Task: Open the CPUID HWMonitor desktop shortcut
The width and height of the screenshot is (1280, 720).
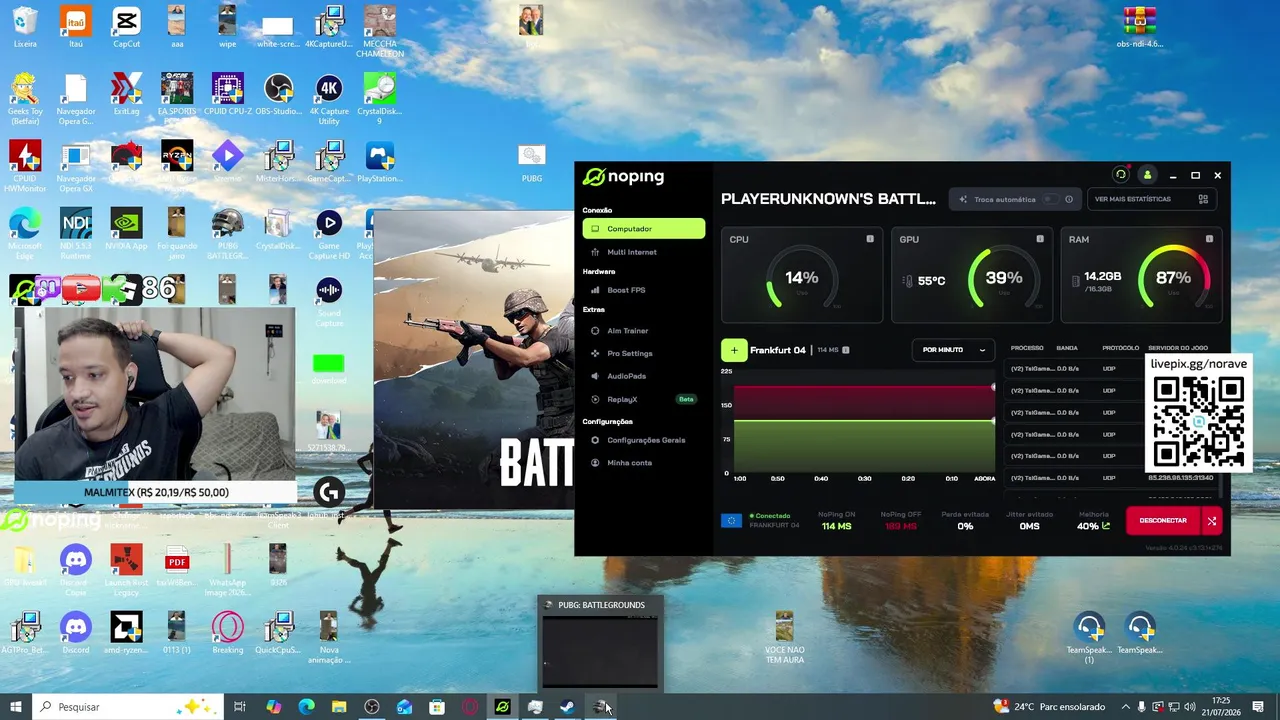Action: point(25,167)
